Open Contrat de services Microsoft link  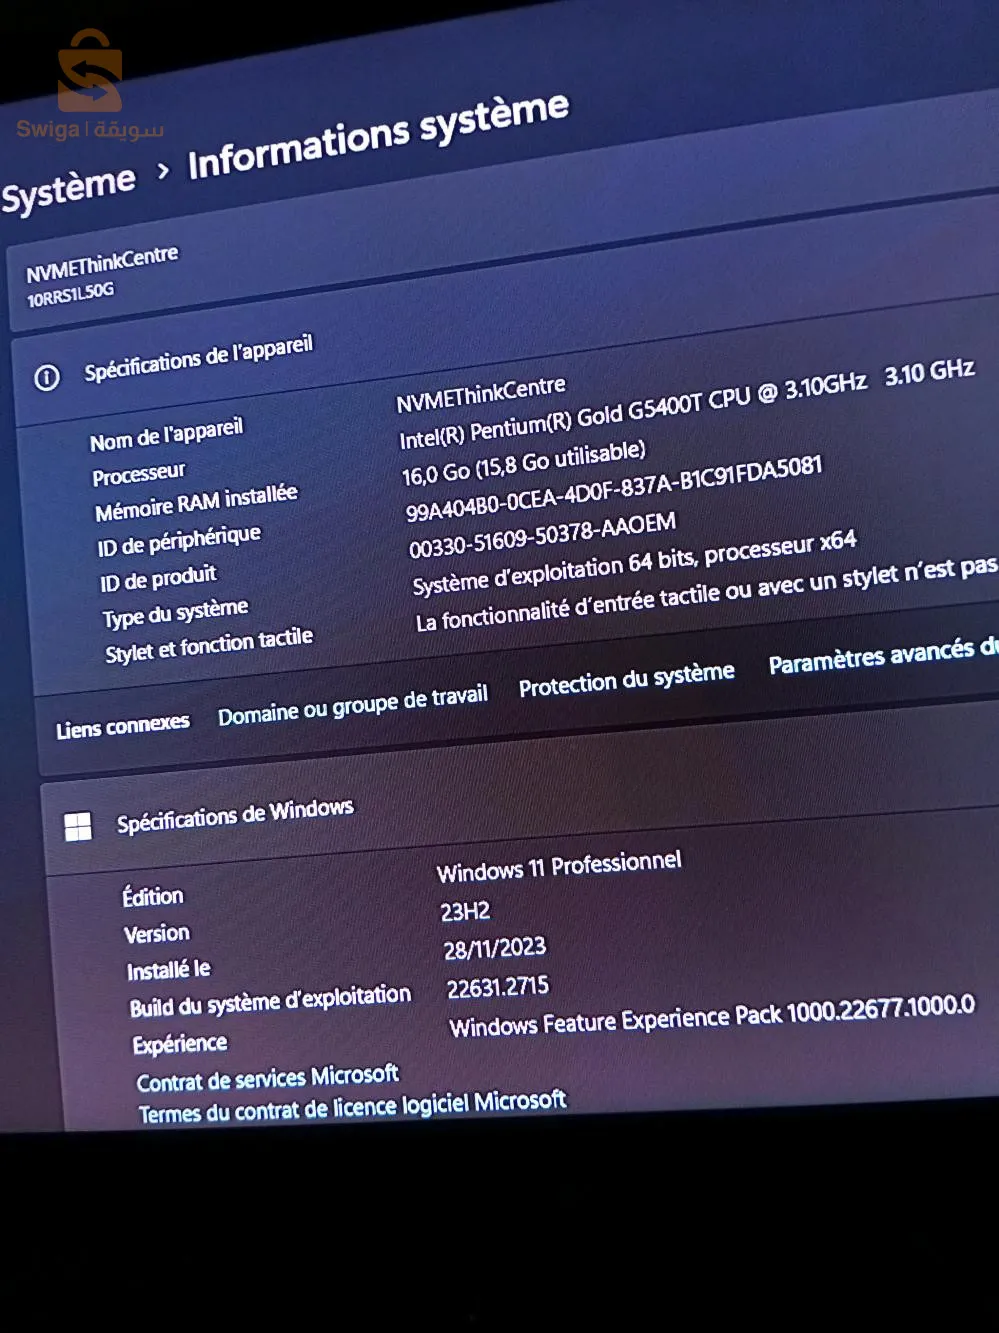267,1079
